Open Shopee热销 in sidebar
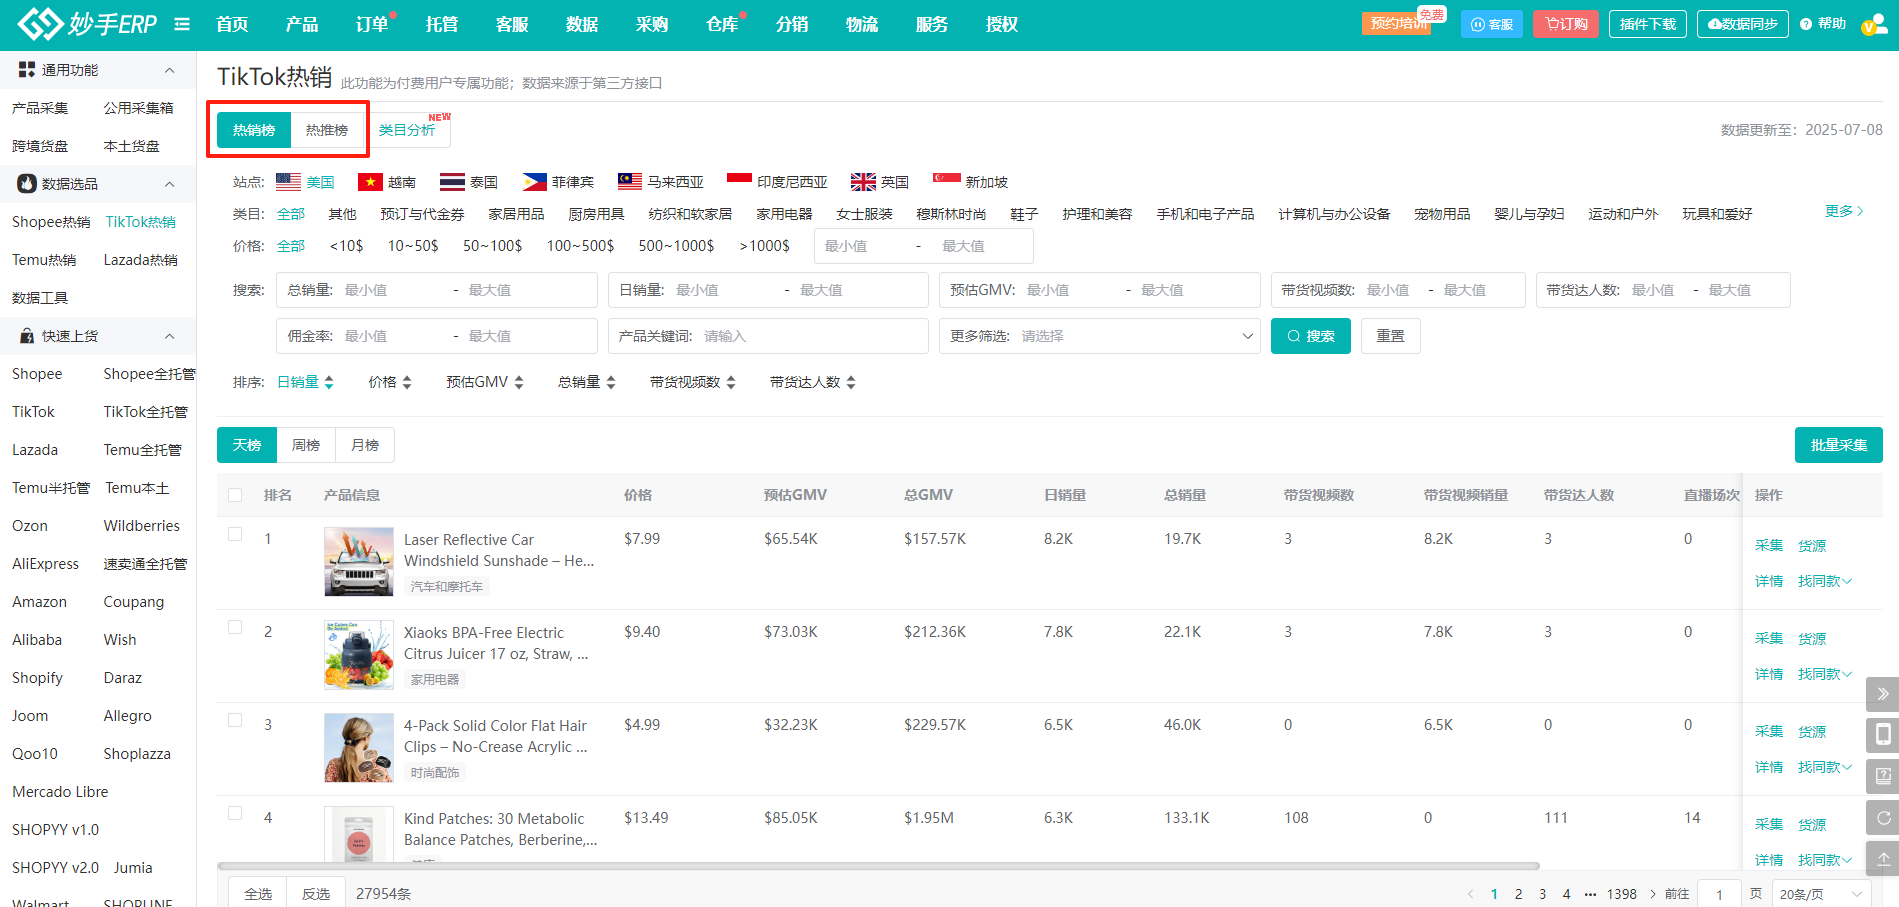 pos(51,222)
